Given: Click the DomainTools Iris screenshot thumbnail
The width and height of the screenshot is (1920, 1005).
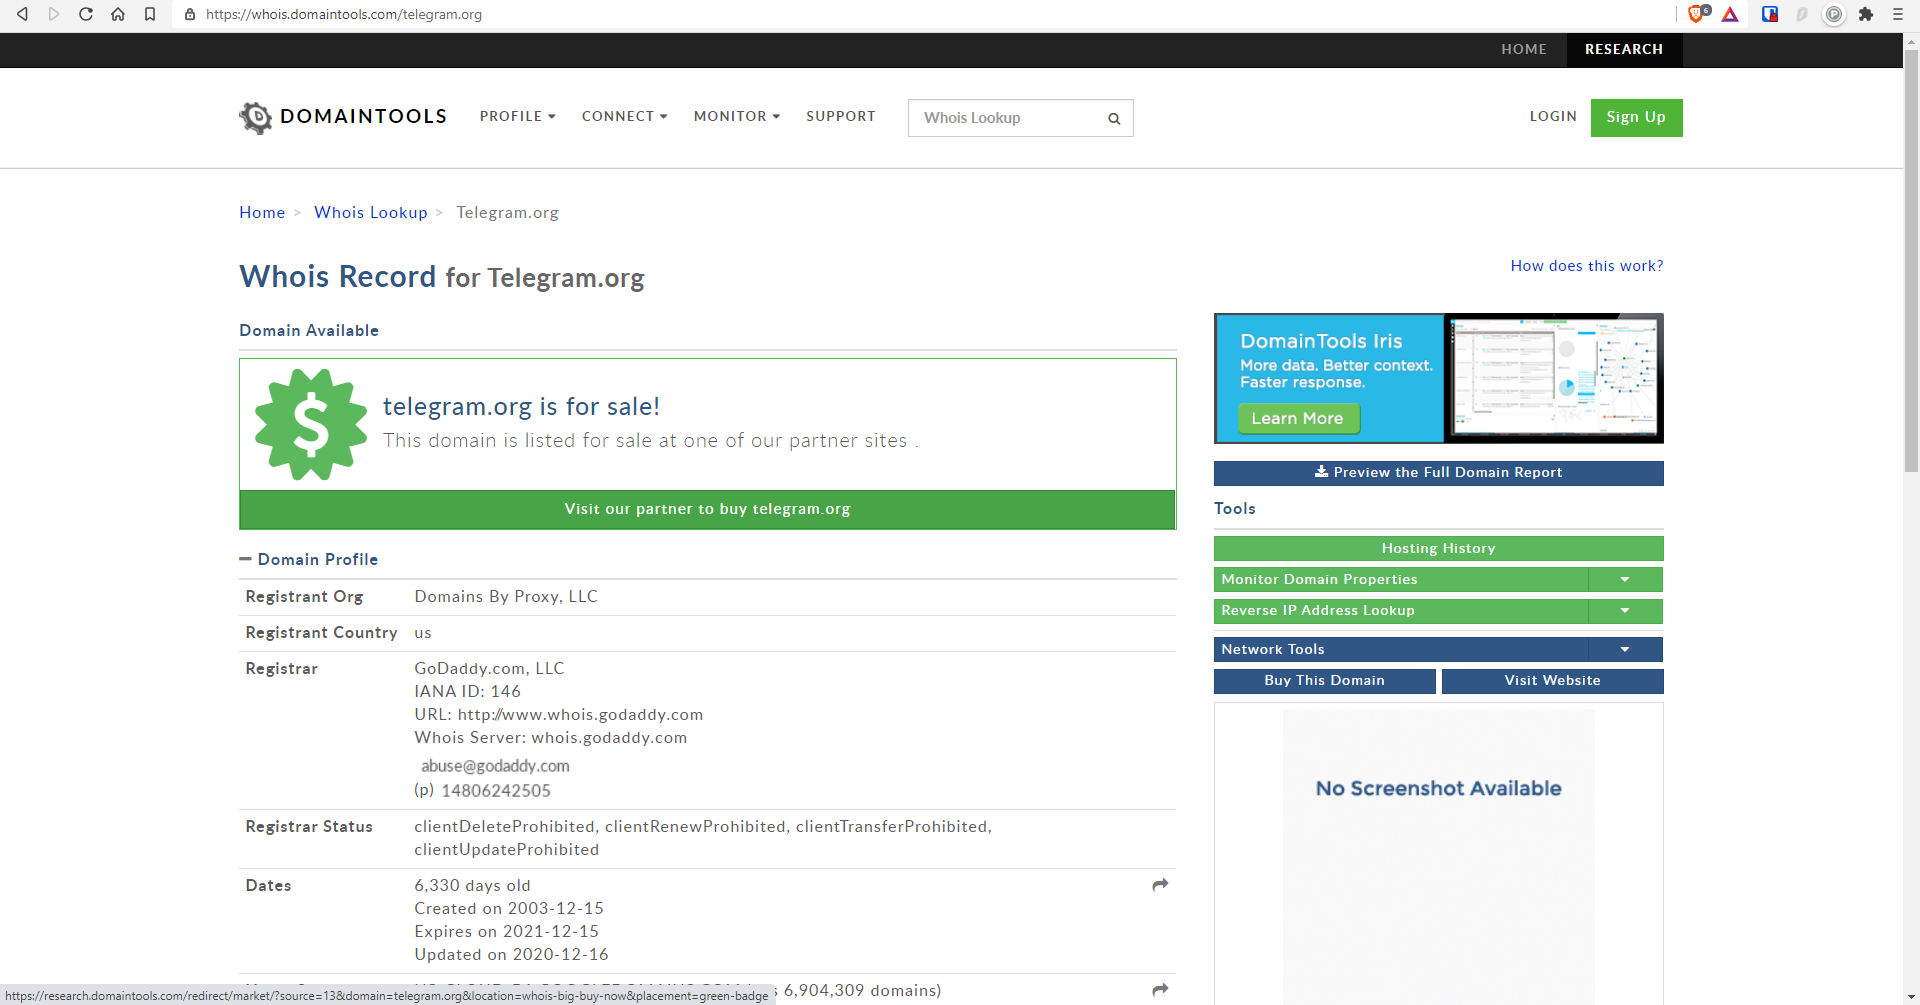Looking at the screenshot, I should [1554, 378].
